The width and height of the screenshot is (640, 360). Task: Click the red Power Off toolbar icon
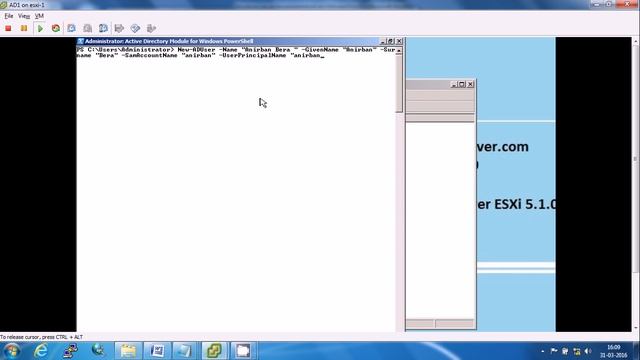tap(8, 28)
